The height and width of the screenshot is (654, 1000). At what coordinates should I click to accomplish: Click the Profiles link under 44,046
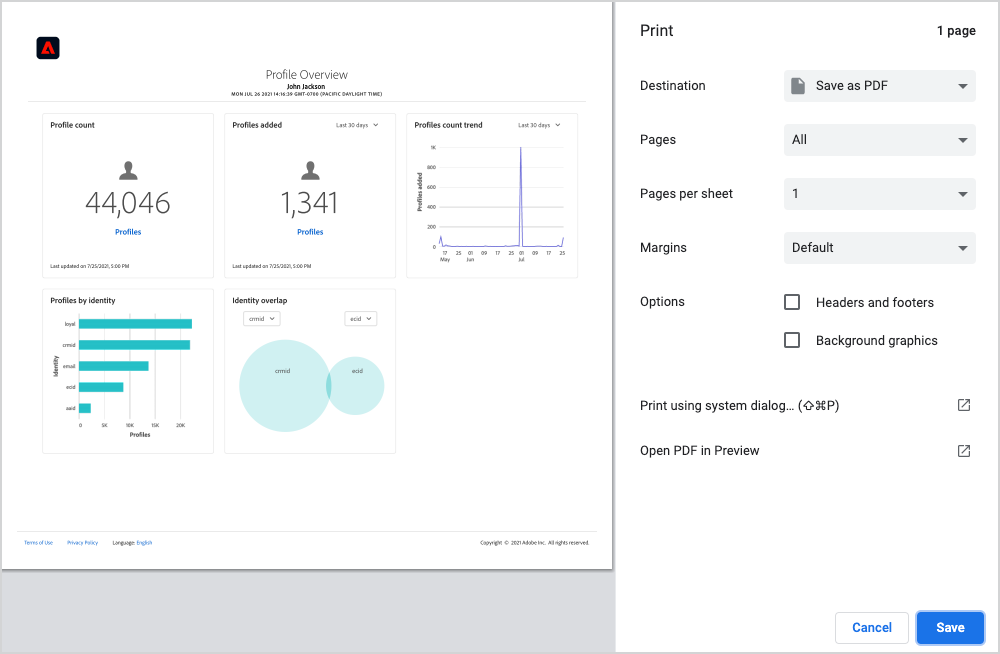[128, 232]
